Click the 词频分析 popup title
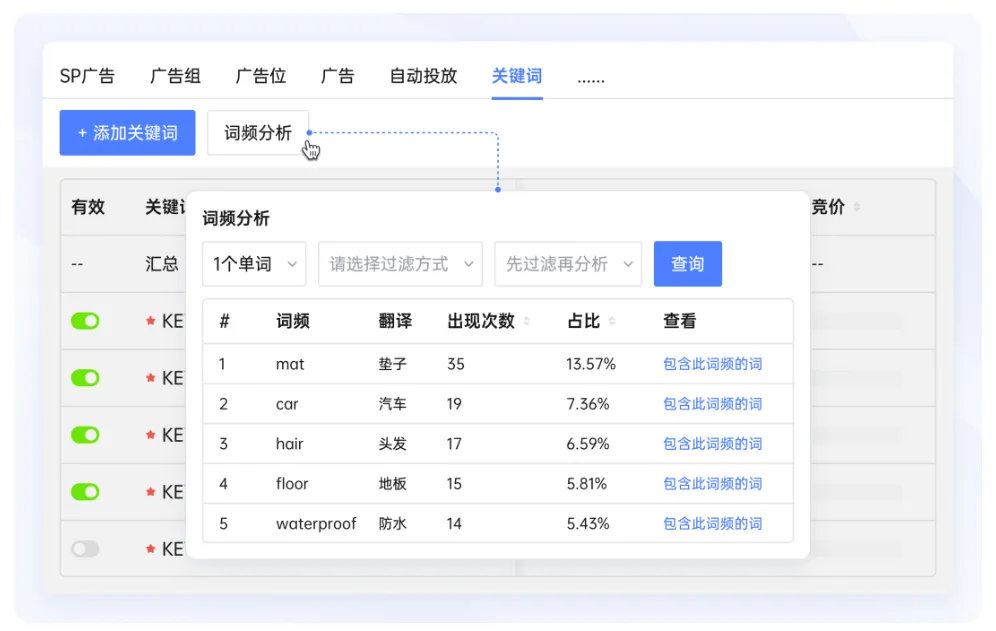 pos(236,219)
